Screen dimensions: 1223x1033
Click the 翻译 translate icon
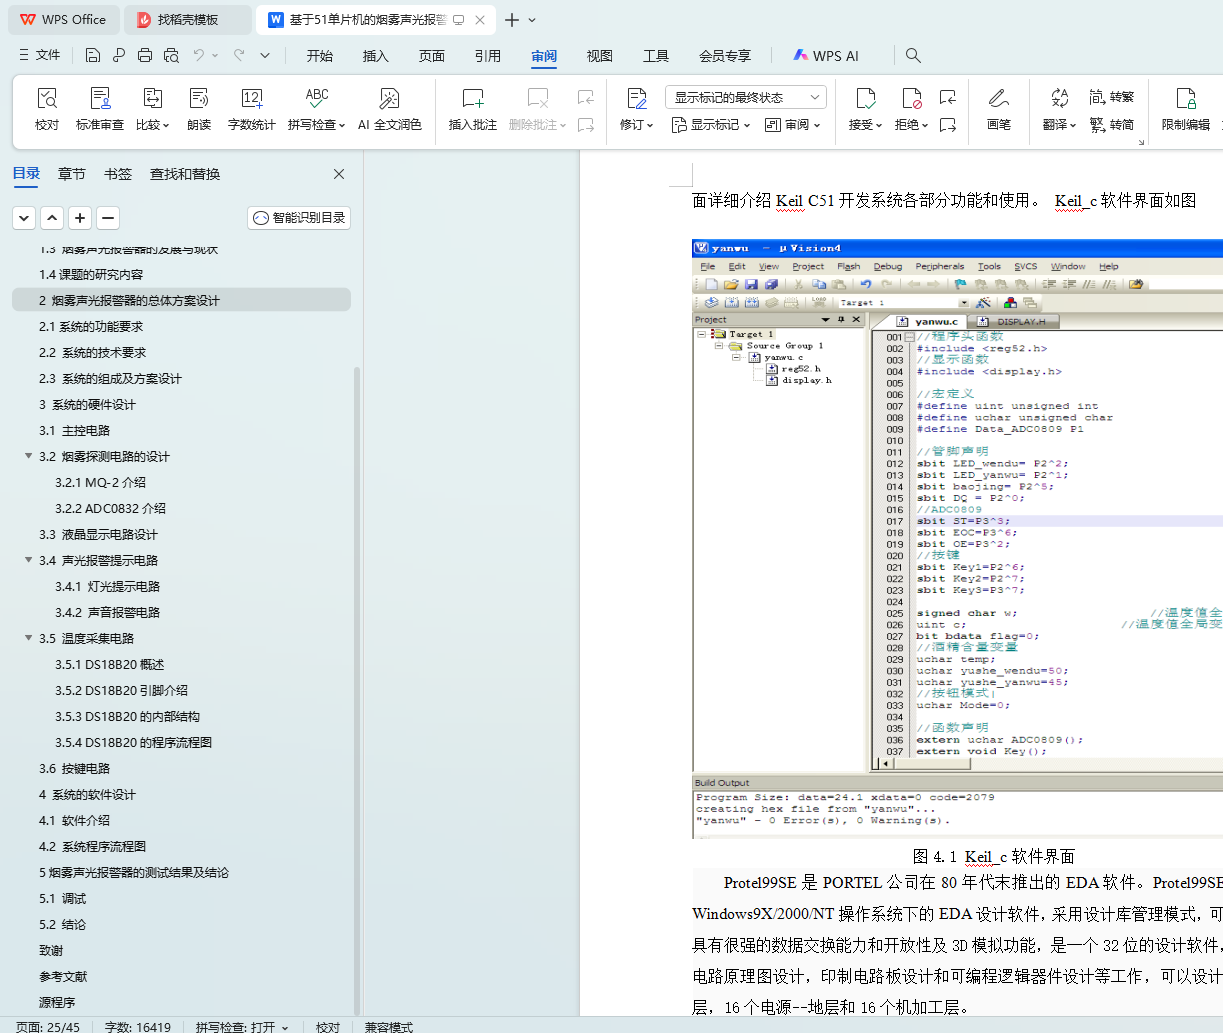[1060, 98]
